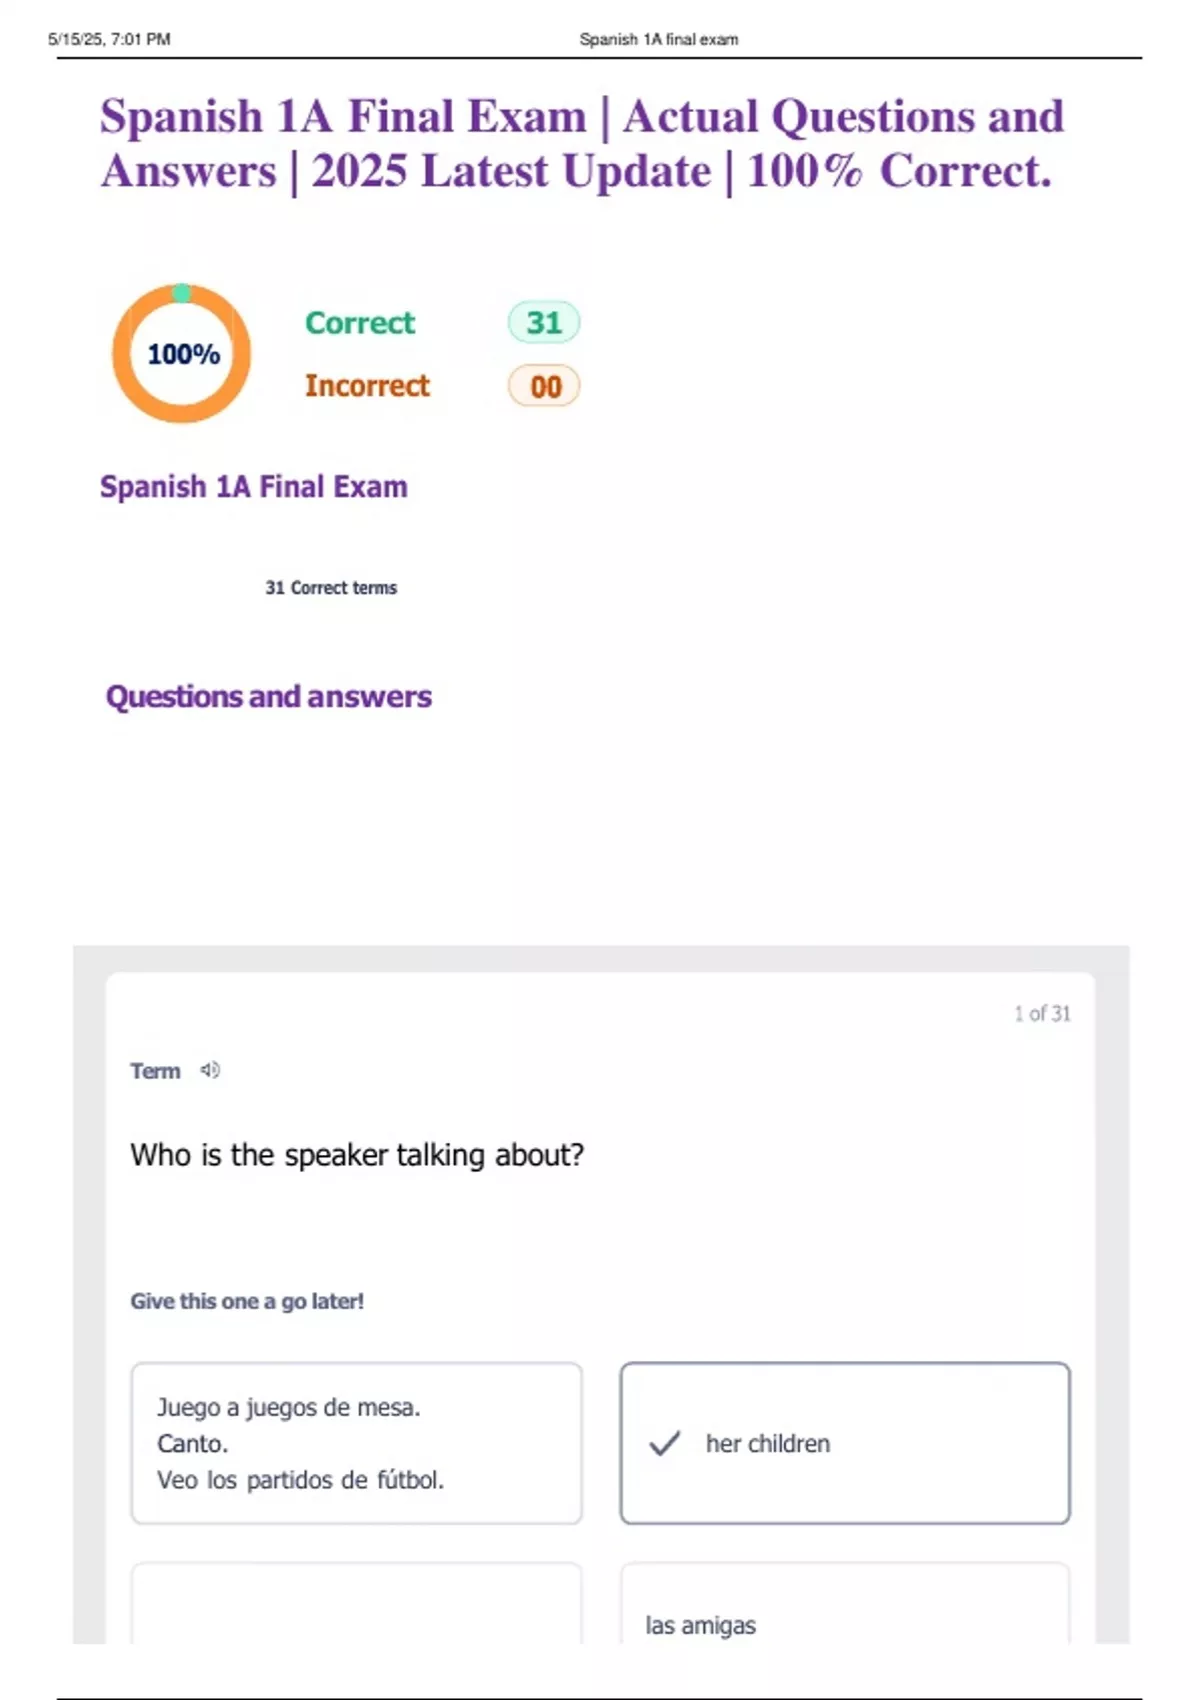Select the green '31' correct count badge

544,322
